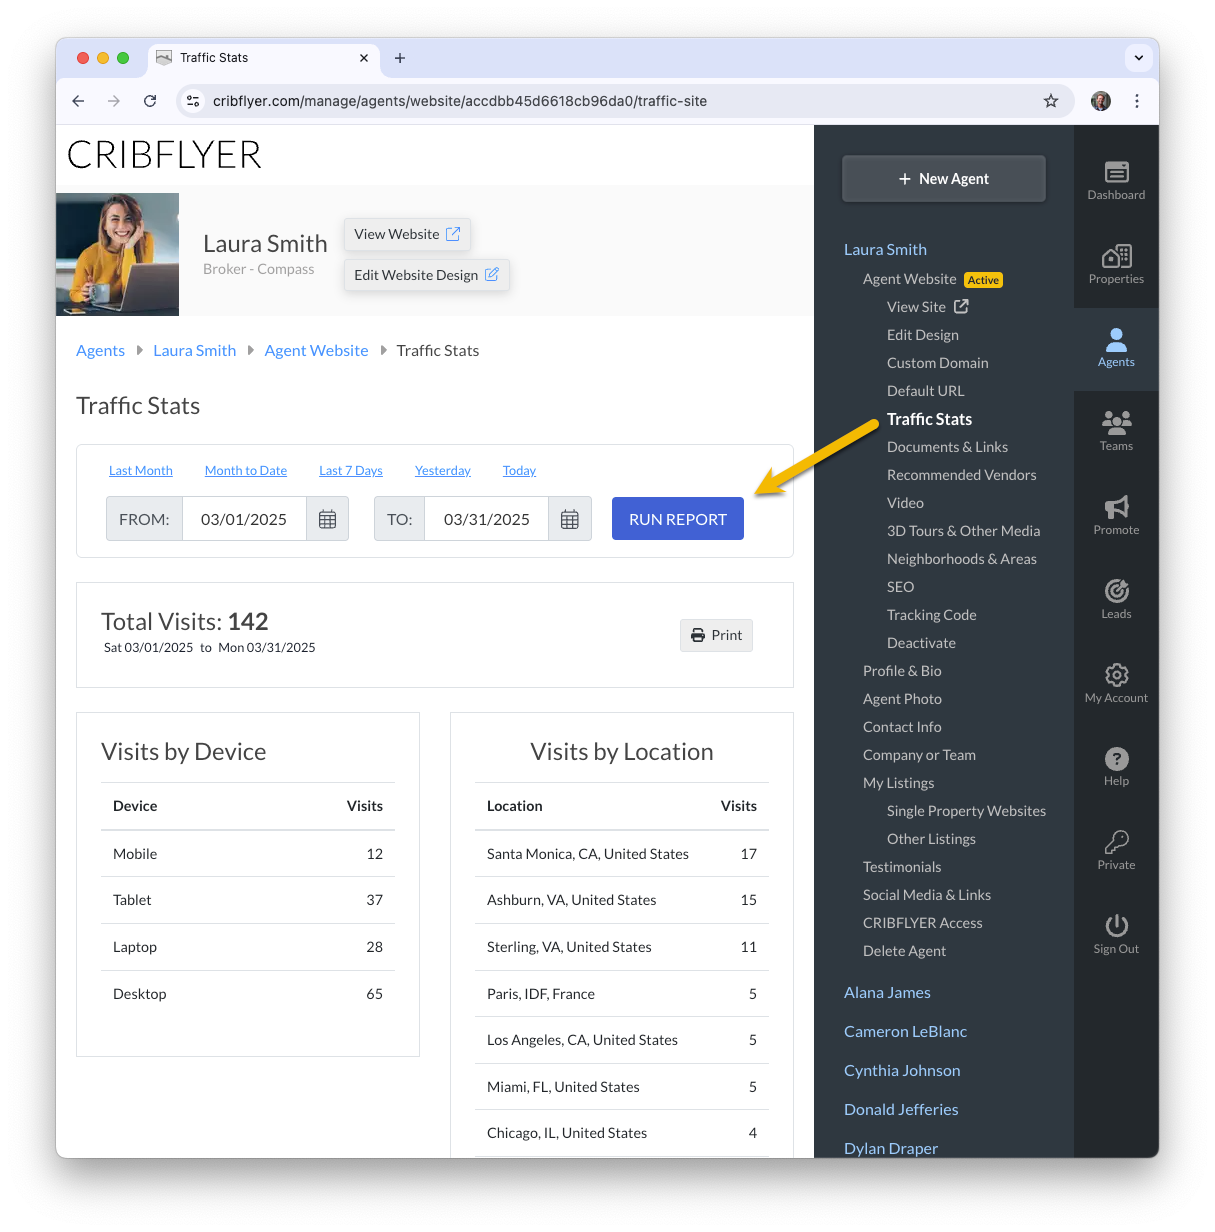
Task: Click the Print button
Action: point(716,635)
